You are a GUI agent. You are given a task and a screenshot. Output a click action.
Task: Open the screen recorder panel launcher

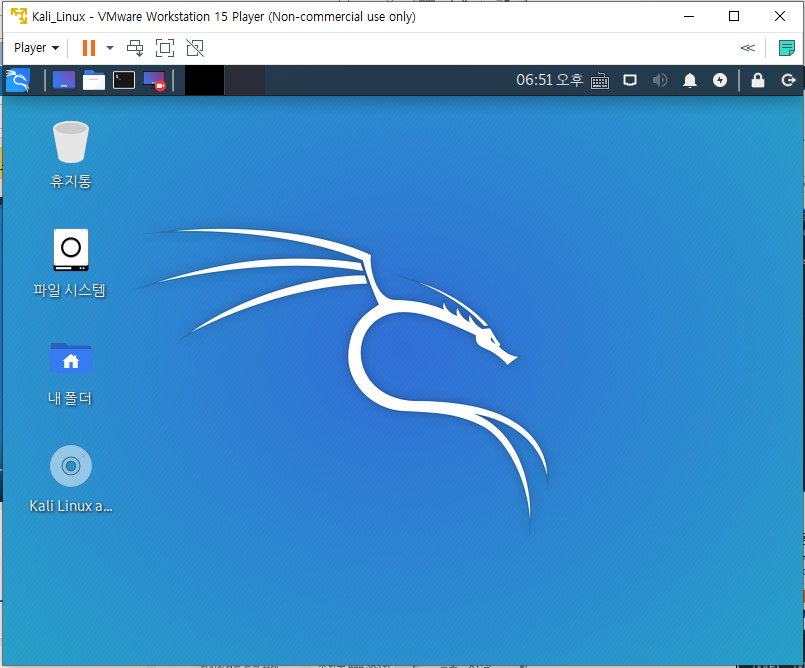[154, 81]
